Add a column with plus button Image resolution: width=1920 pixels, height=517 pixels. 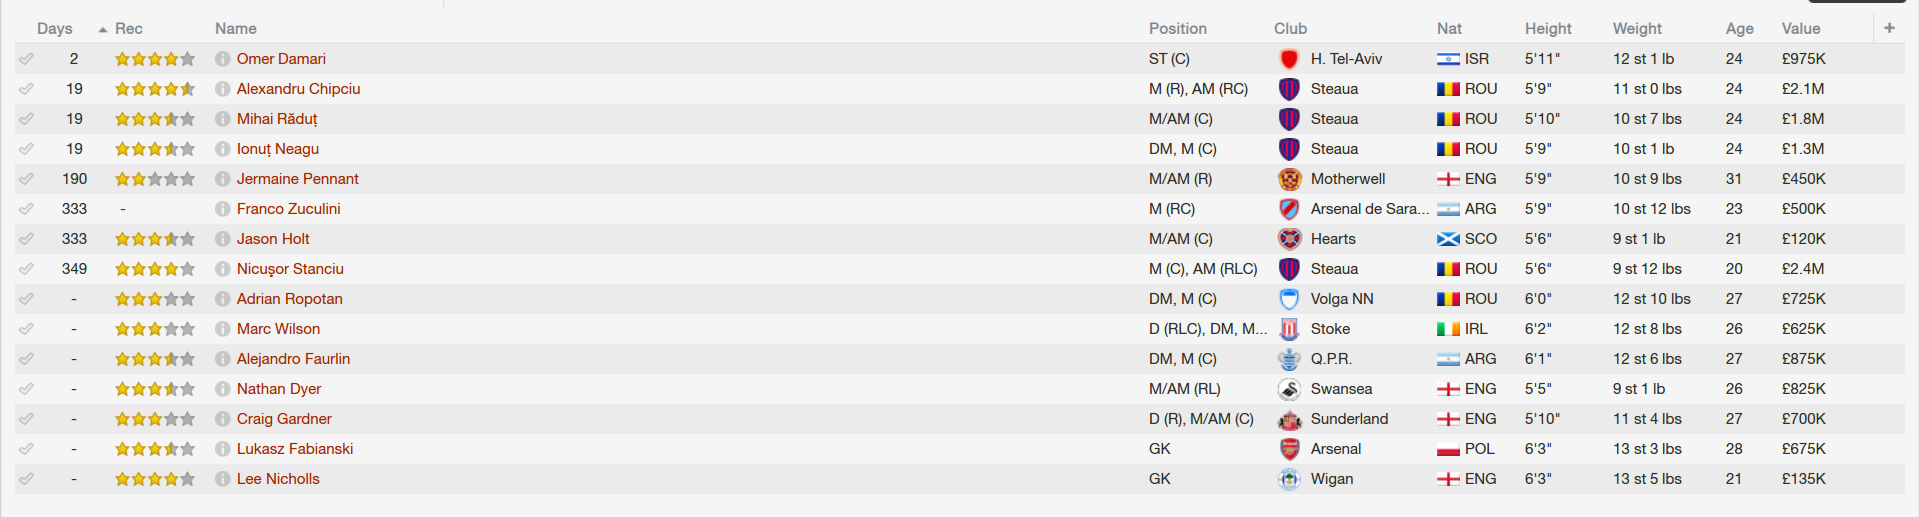point(1889,28)
